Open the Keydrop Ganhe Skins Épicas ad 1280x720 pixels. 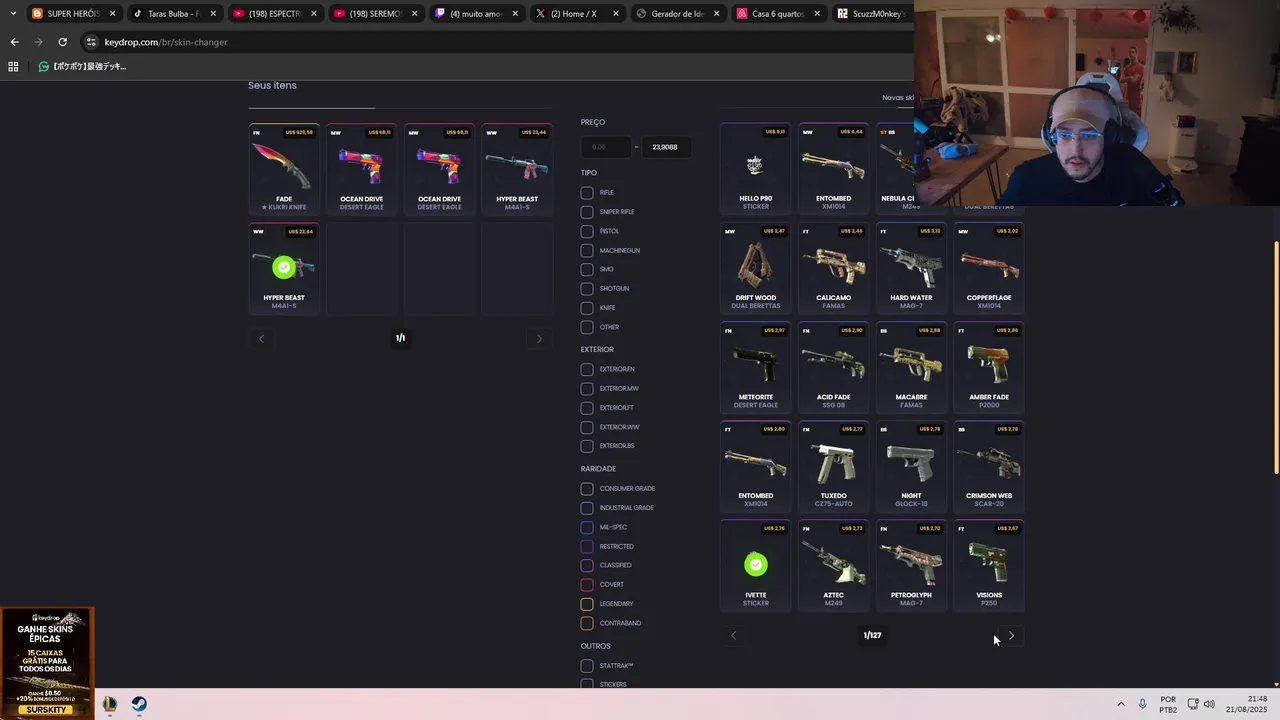point(47,662)
